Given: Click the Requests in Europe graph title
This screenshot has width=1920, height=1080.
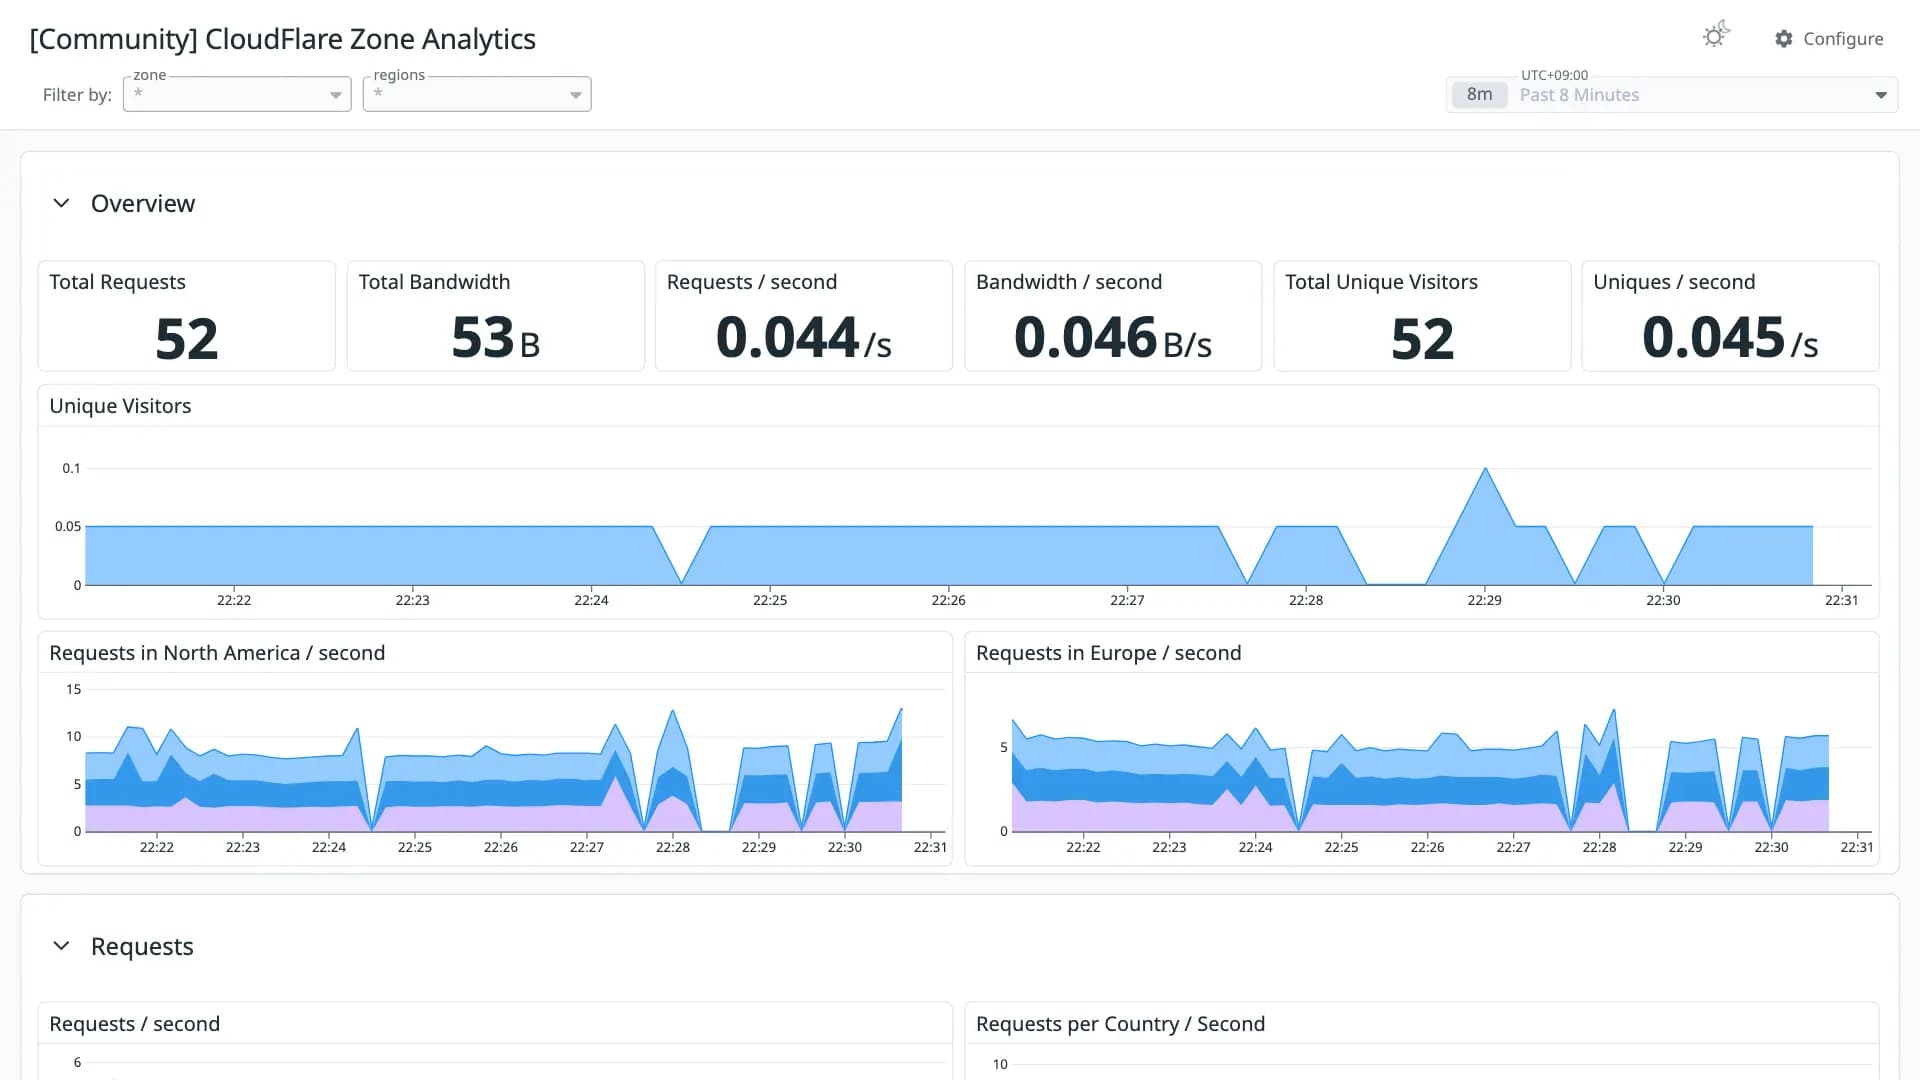Looking at the screenshot, I should tap(1108, 653).
